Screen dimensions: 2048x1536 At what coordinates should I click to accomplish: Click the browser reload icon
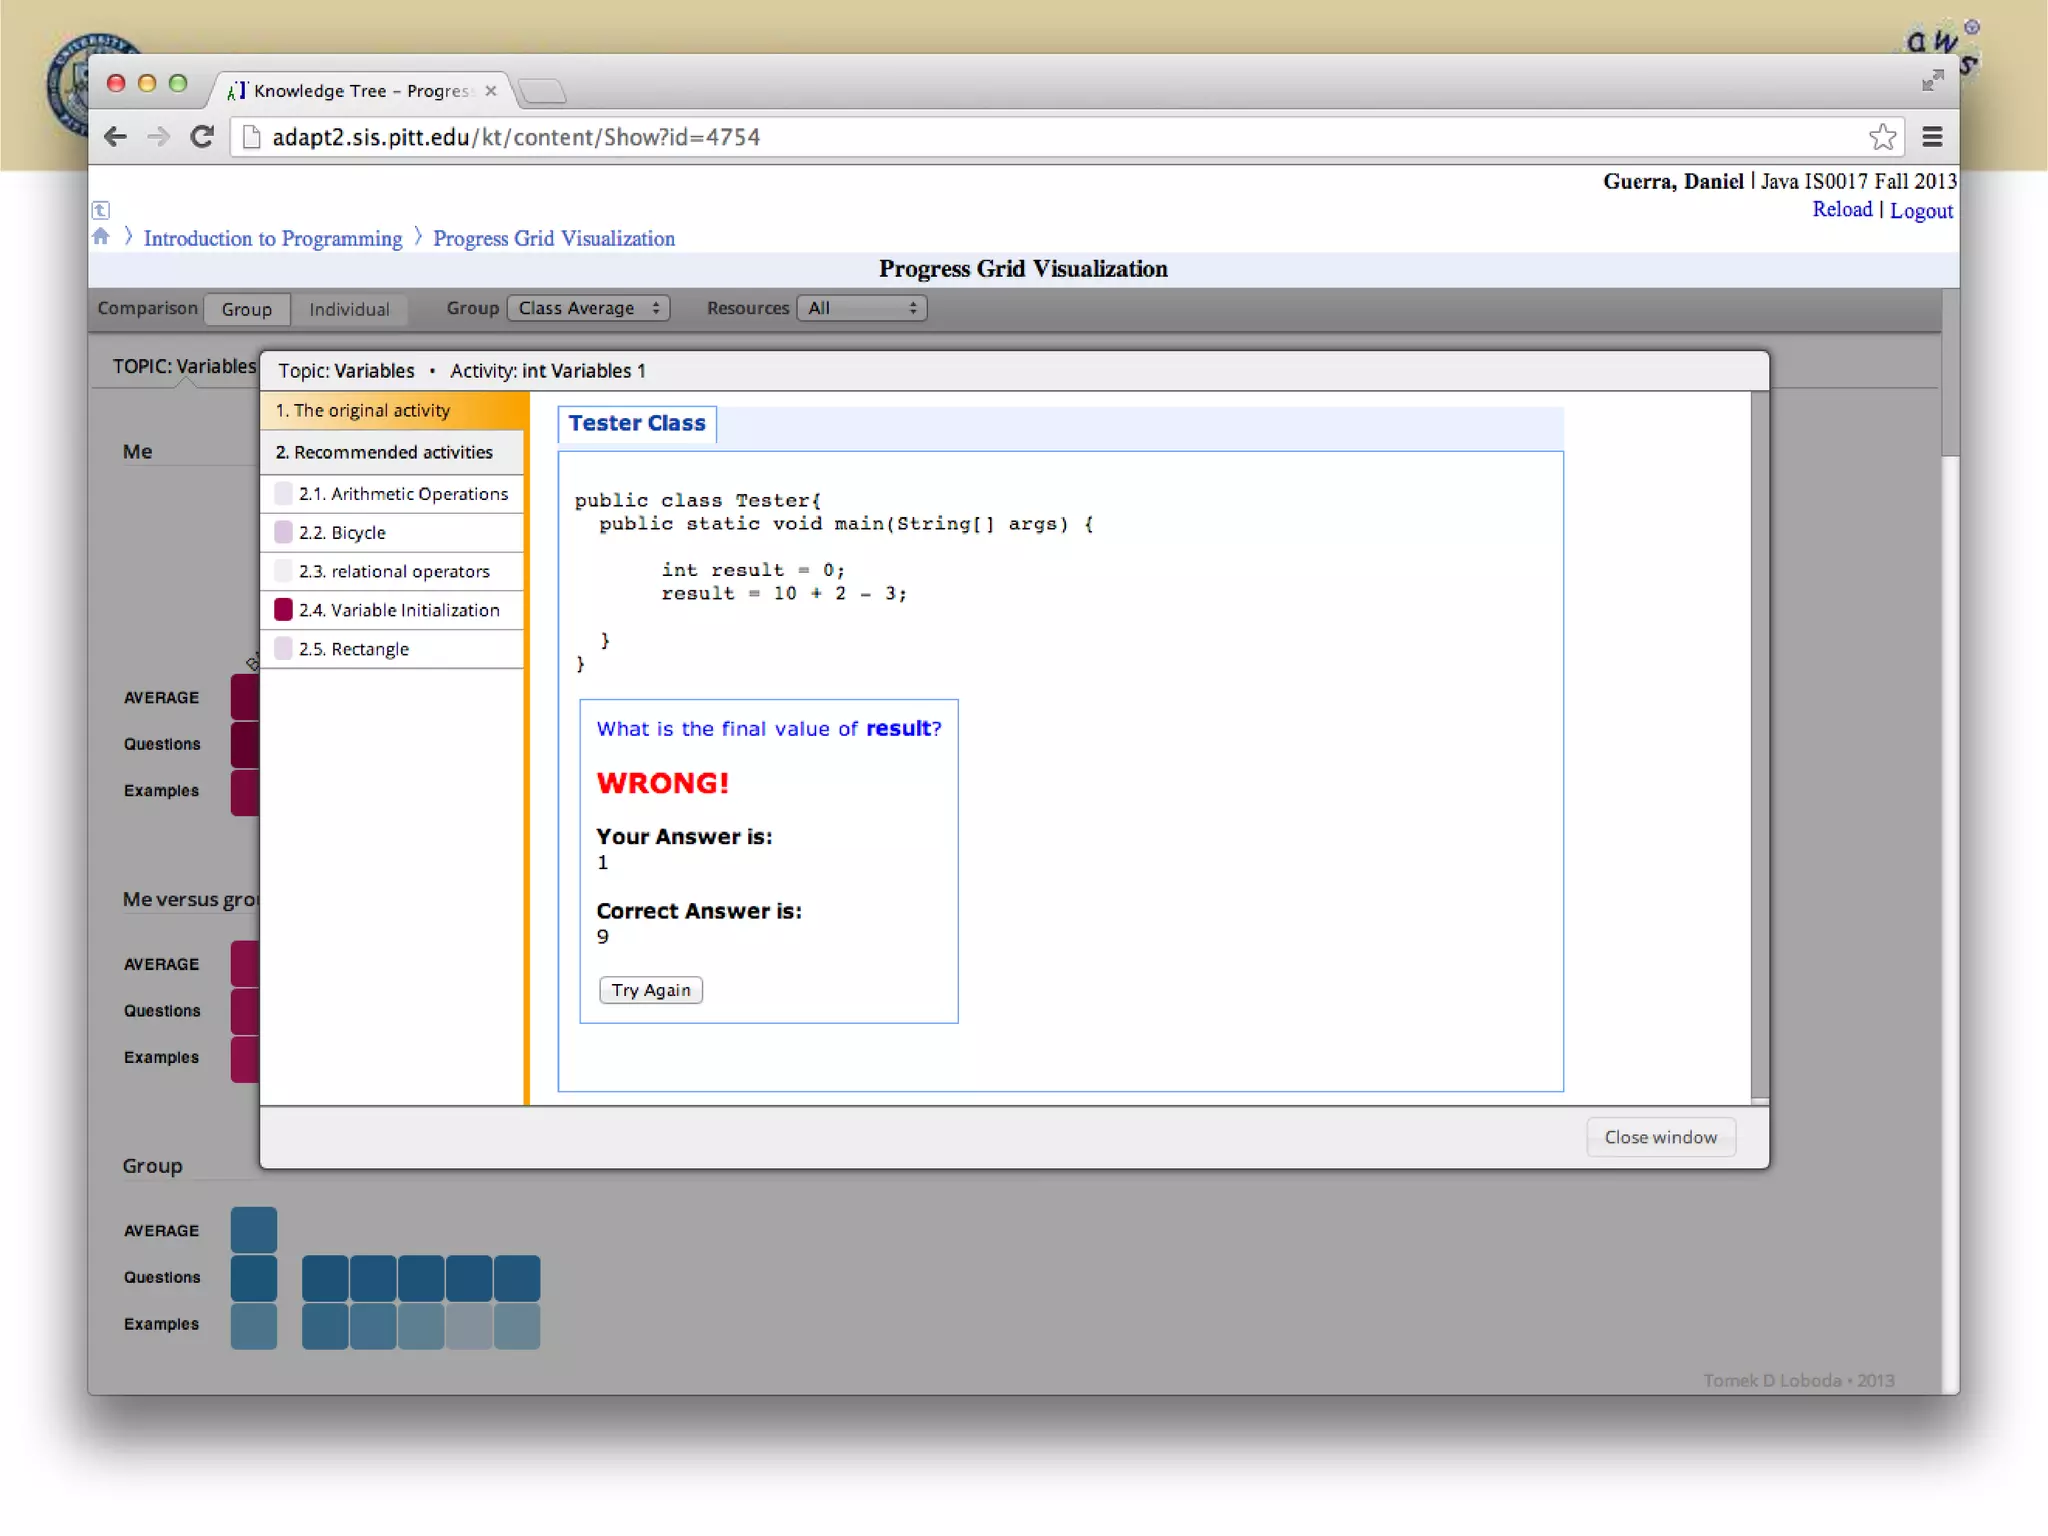pos(202,137)
